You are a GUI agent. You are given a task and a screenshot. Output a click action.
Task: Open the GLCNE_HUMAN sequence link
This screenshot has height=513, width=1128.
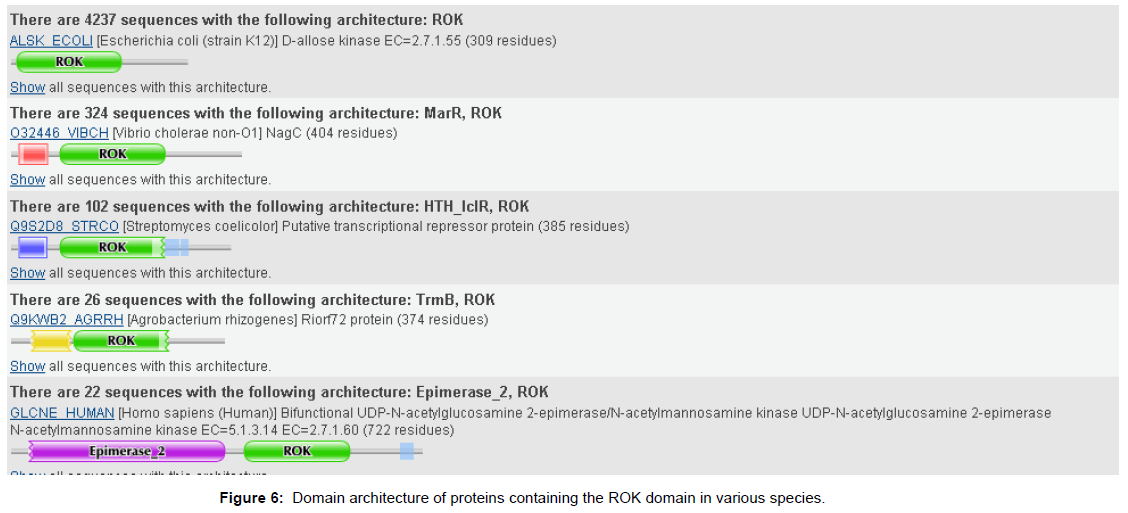point(62,413)
